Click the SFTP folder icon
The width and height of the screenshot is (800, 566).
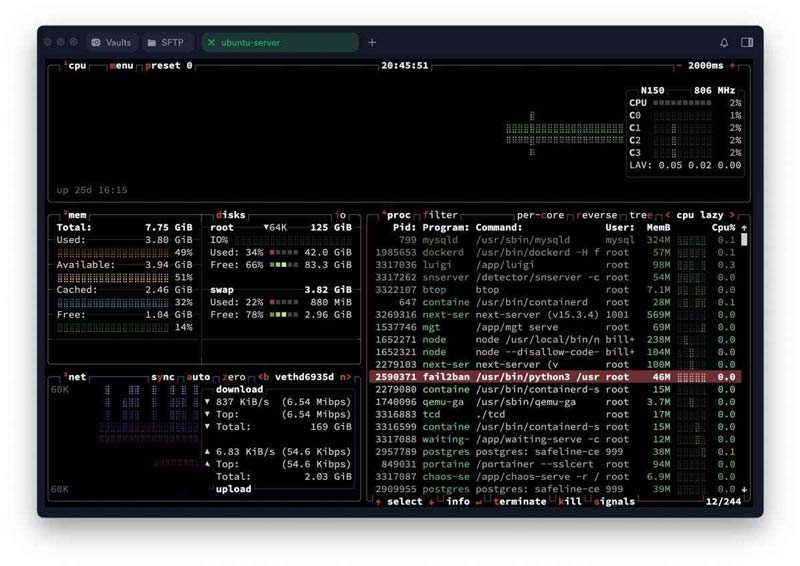coord(151,43)
